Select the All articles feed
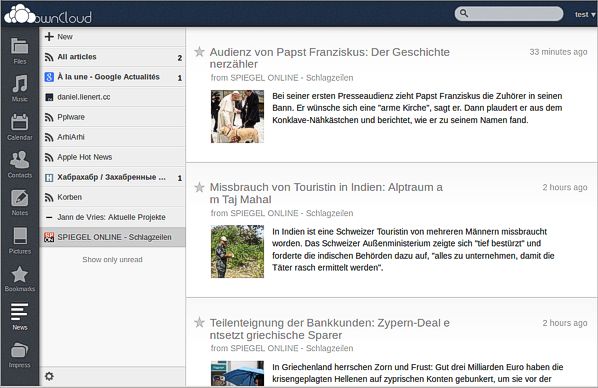The height and width of the screenshot is (388, 598). [113, 57]
